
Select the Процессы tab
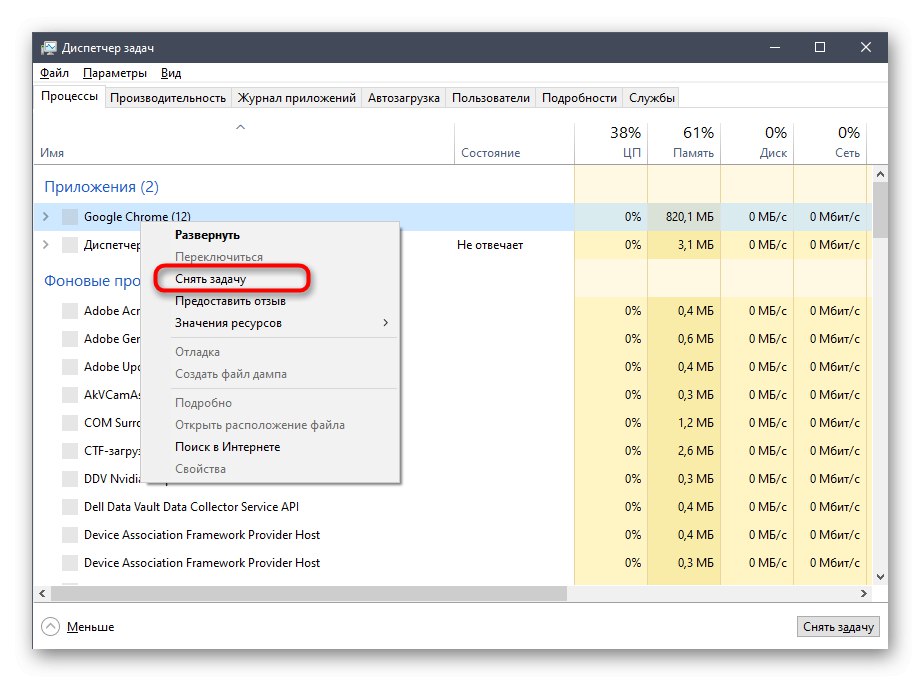tap(69, 96)
